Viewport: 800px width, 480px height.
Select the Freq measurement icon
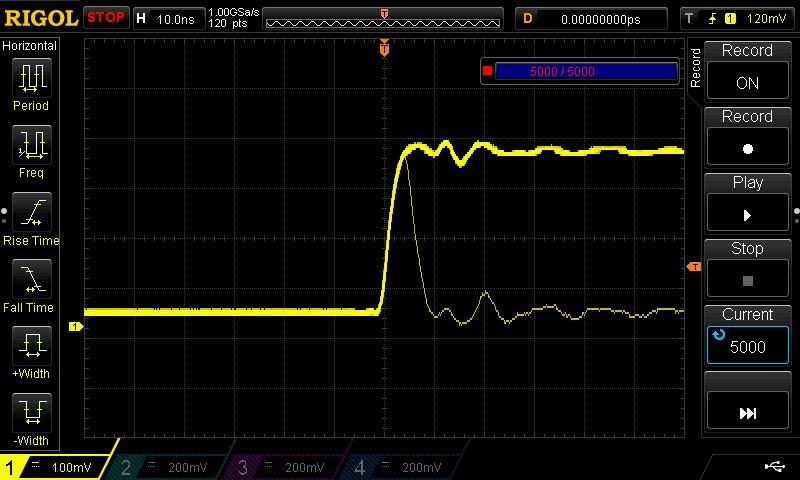(31, 145)
